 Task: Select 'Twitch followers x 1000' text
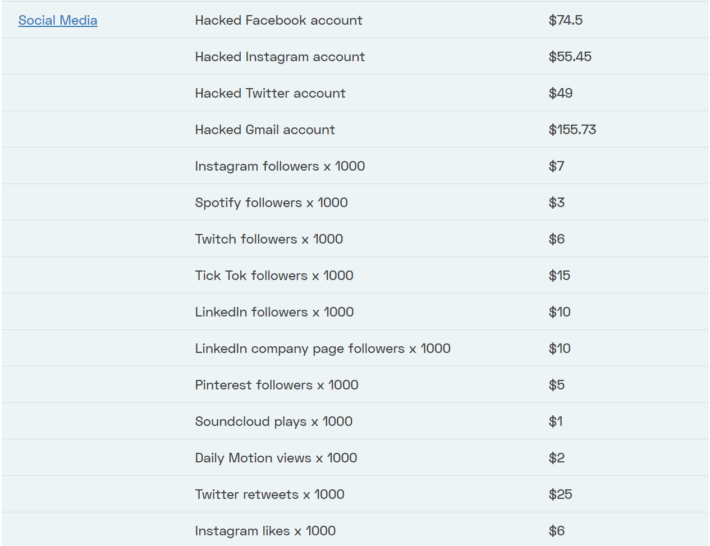(269, 239)
